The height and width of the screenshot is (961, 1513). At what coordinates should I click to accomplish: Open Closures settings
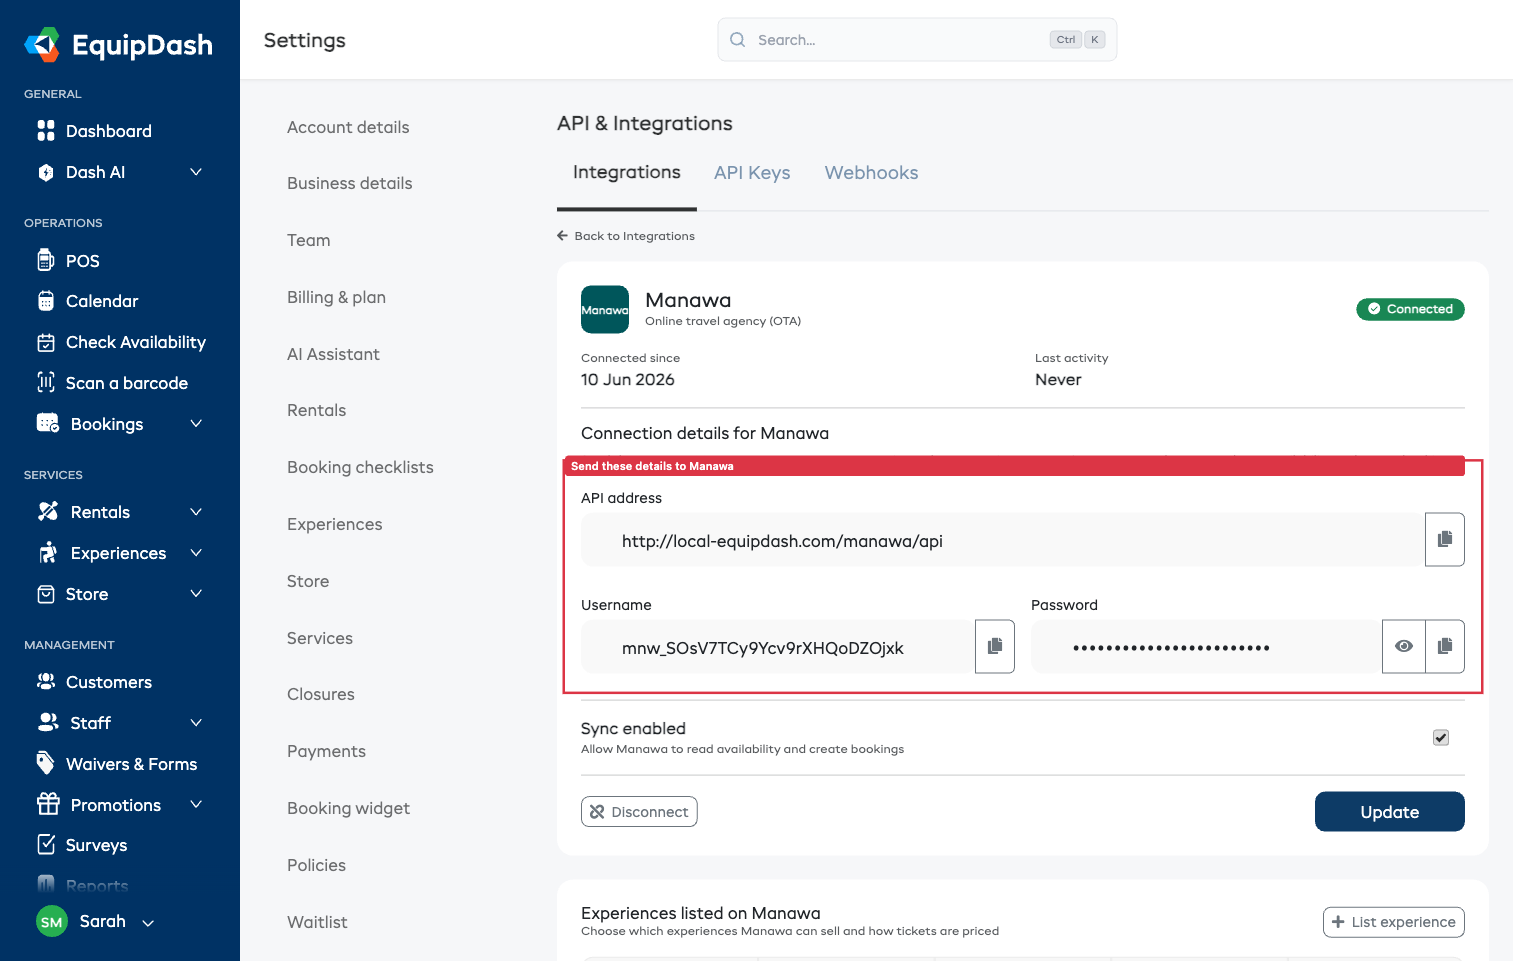click(321, 694)
